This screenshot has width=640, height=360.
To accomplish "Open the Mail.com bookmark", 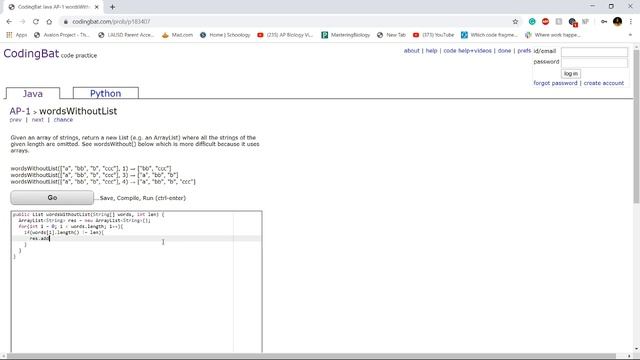I will coord(177,35).
